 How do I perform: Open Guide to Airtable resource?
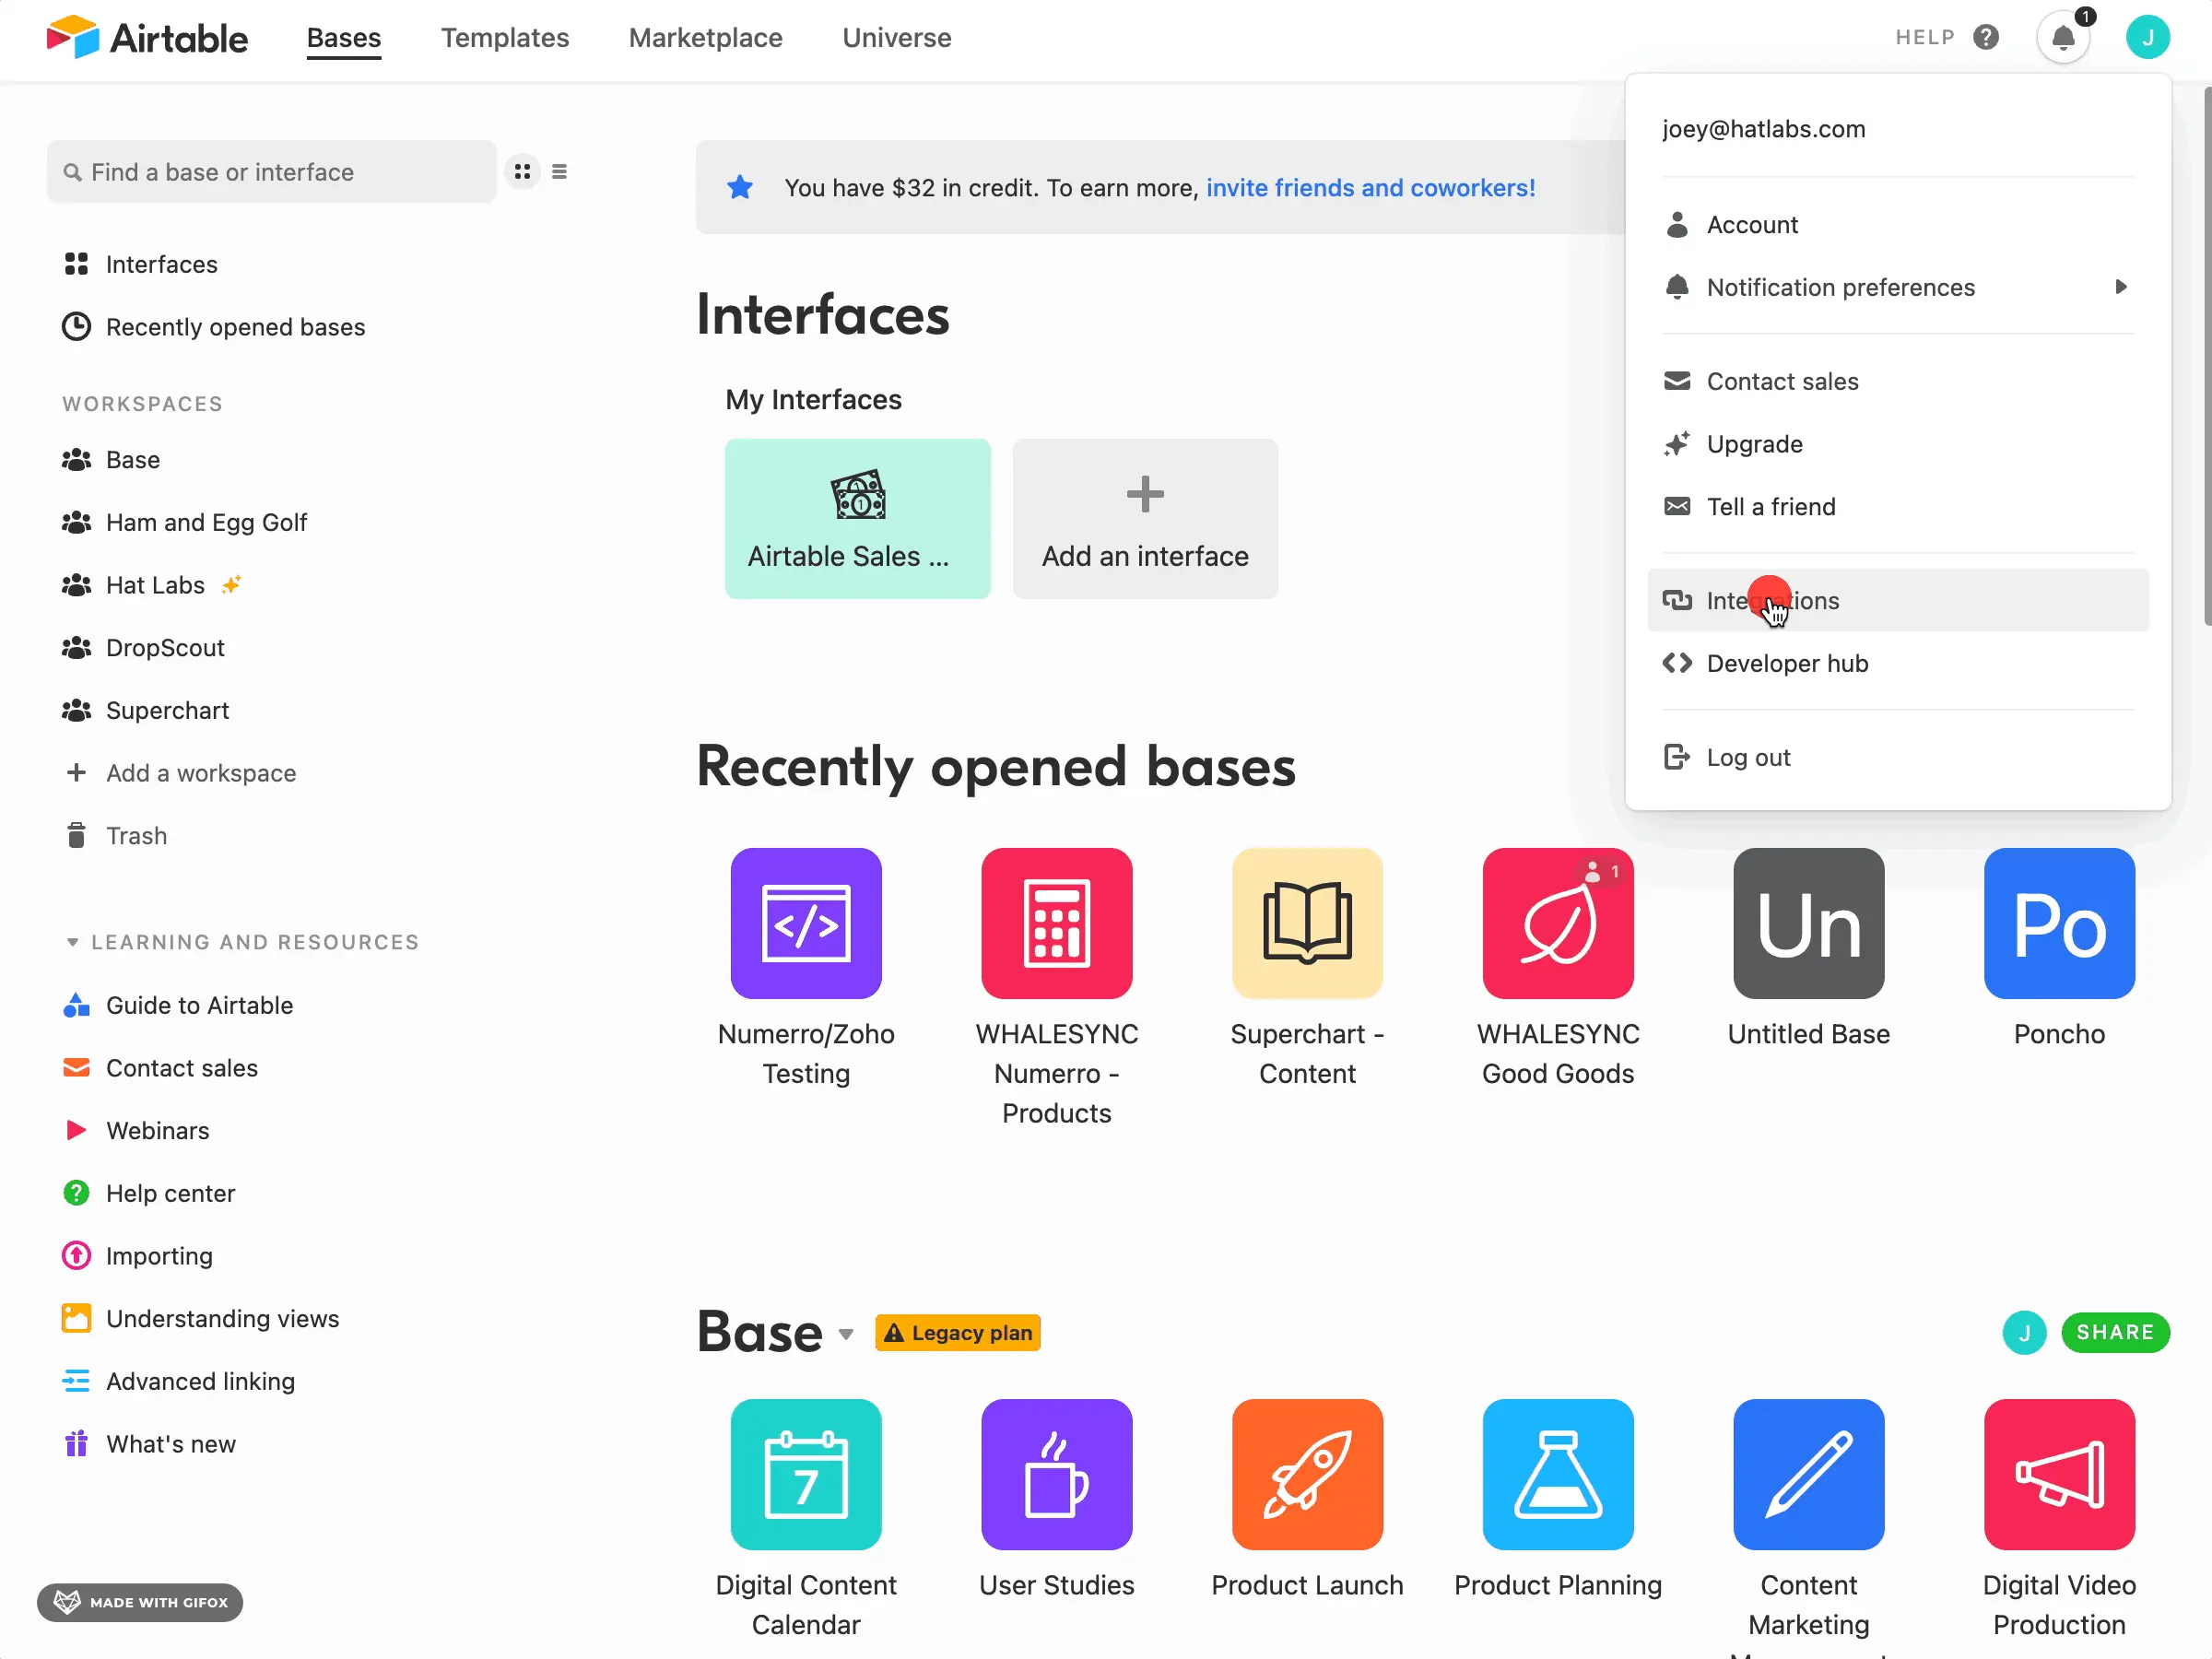pos(178,1005)
